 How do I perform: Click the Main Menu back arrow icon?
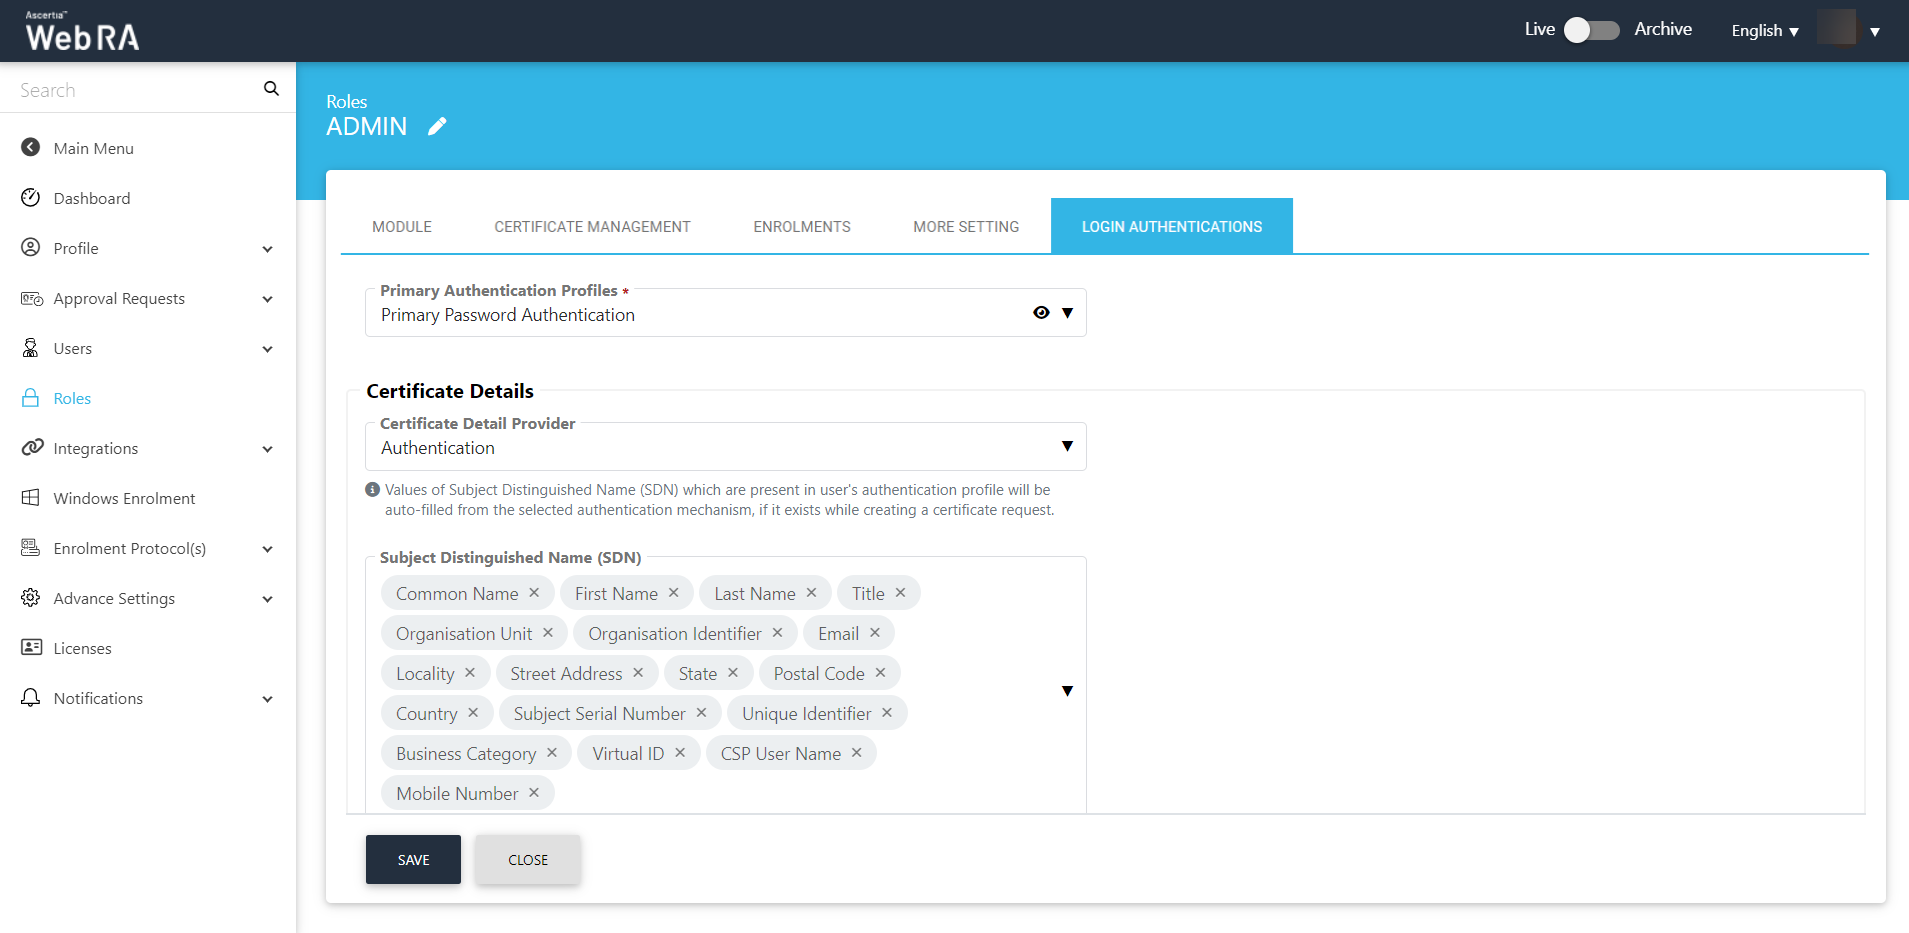click(31, 147)
